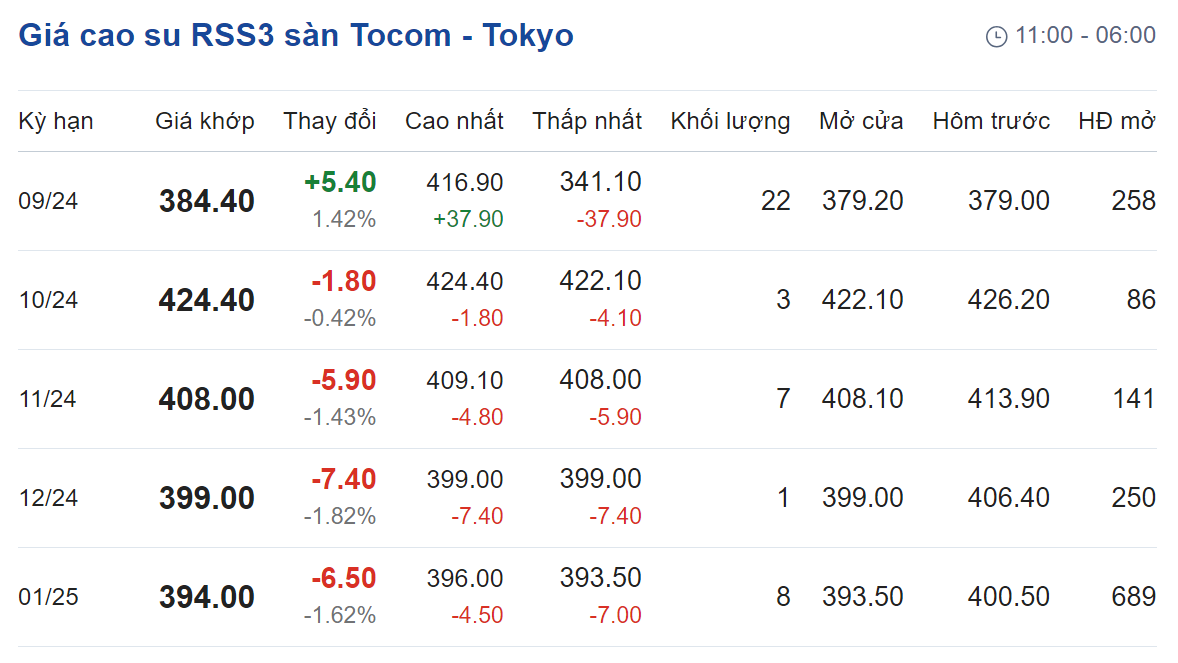This screenshot has height=663, width=1178.
Task: Select the 01/25 contract term
Action: [48, 598]
